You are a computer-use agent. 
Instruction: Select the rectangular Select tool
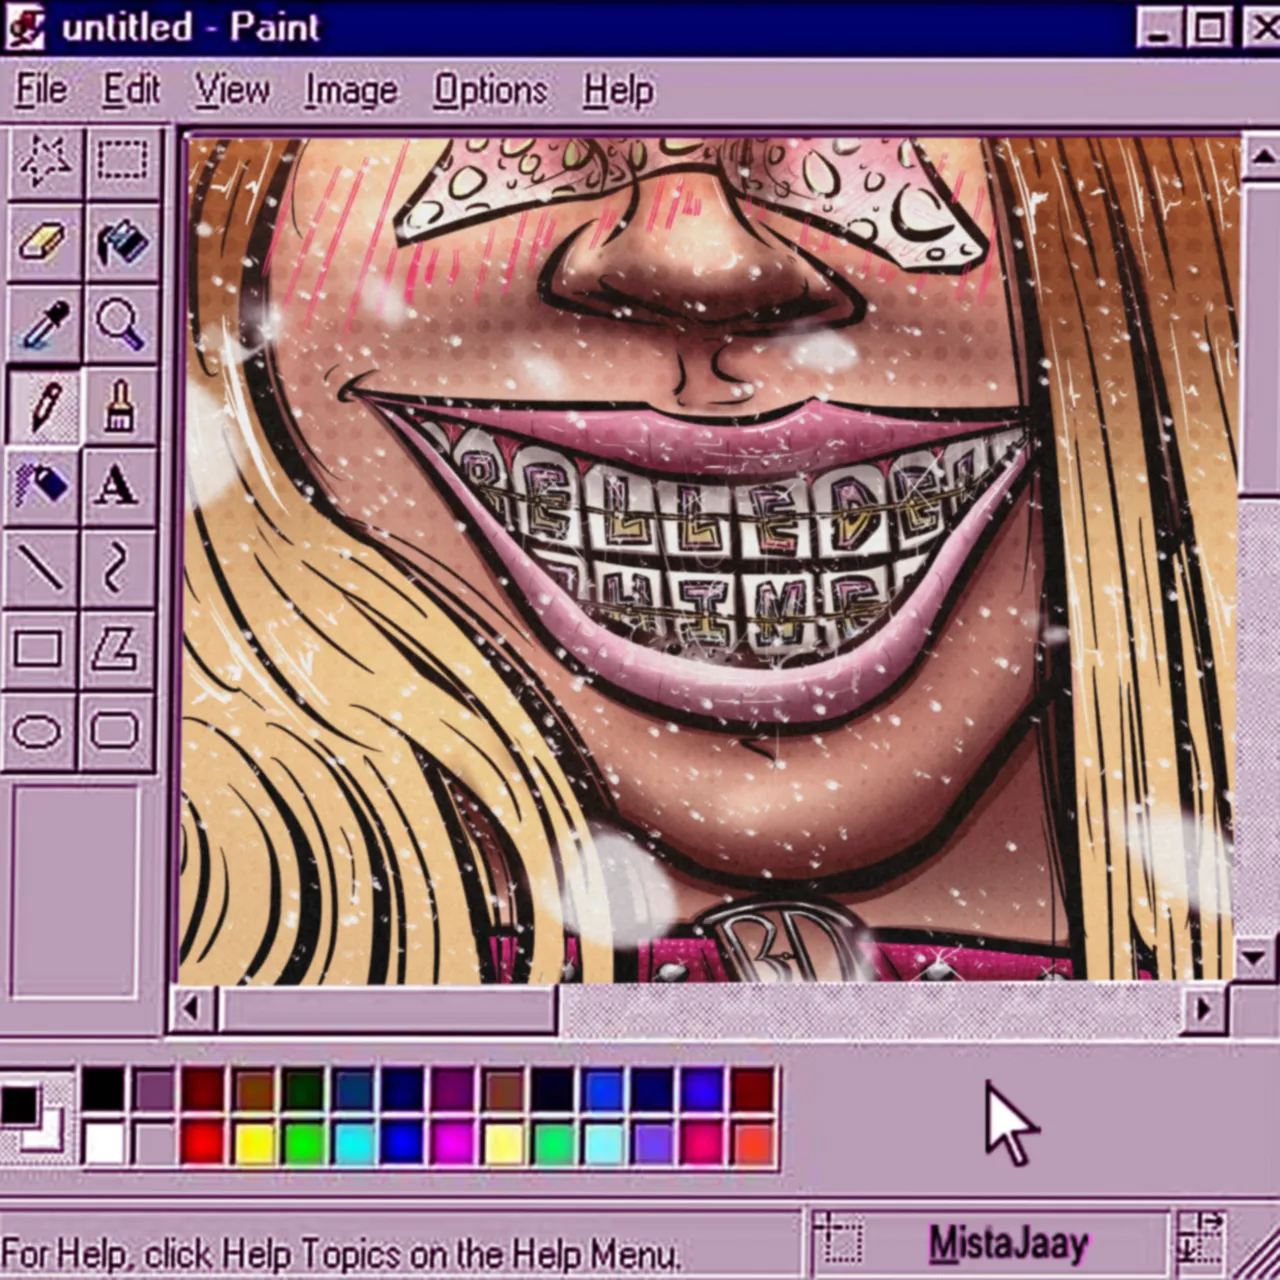coord(122,161)
